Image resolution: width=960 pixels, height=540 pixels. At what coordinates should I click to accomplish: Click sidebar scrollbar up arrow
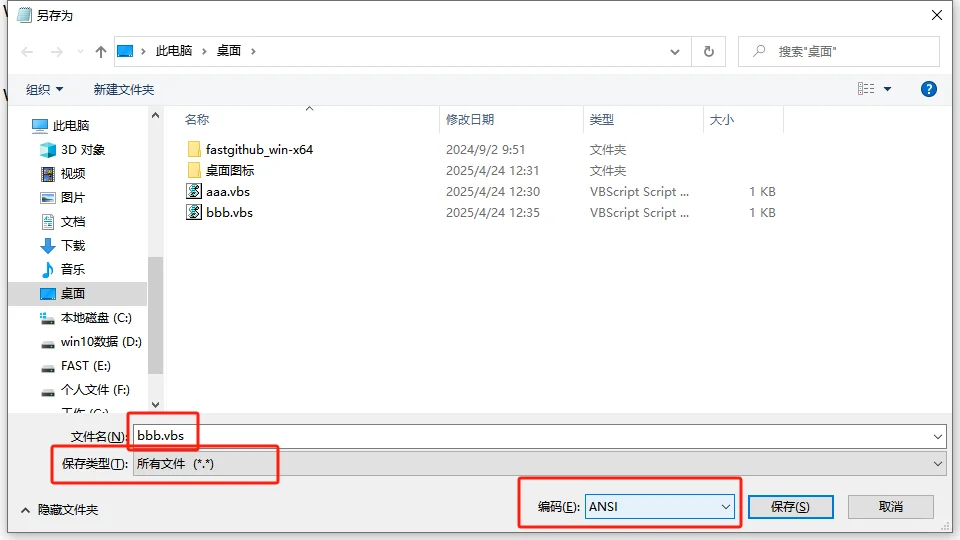tap(156, 115)
